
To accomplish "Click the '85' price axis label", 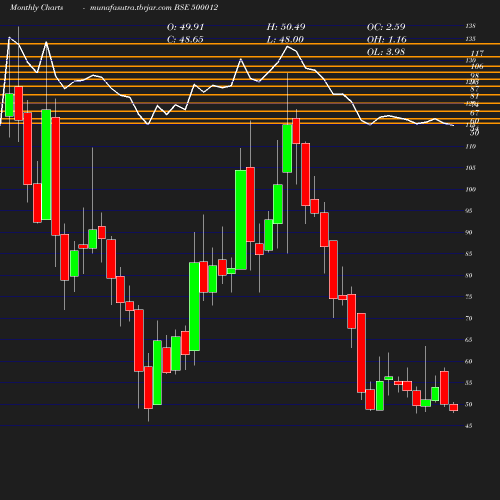I will coord(469,254).
